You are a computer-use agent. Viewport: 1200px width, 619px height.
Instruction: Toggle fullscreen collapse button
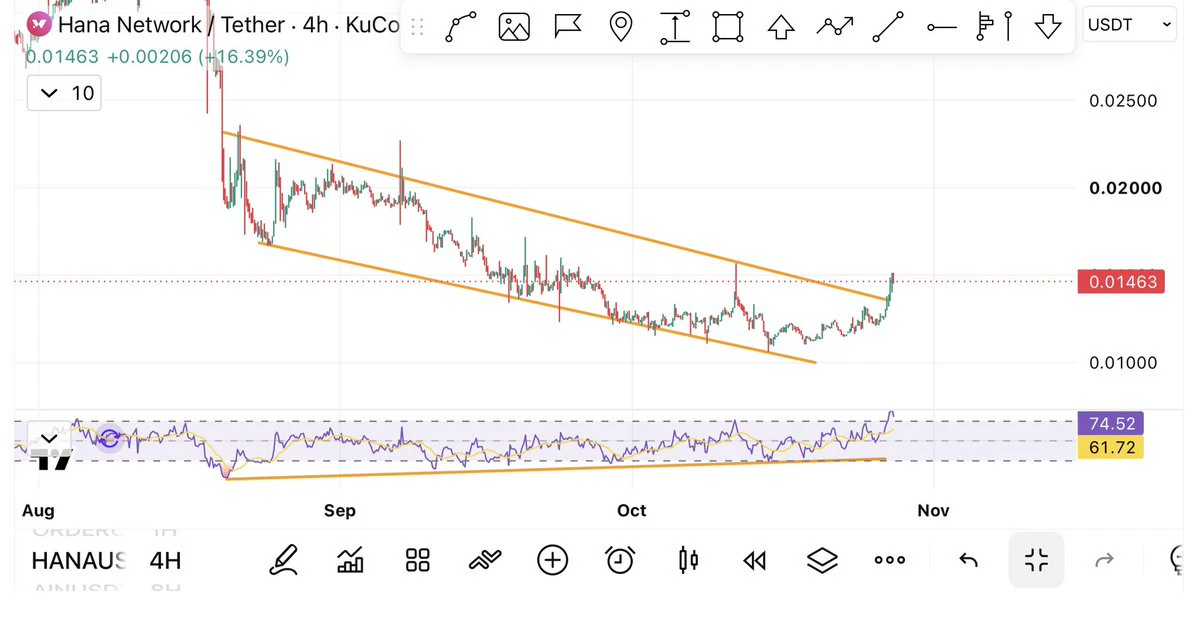pos(1036,560)
